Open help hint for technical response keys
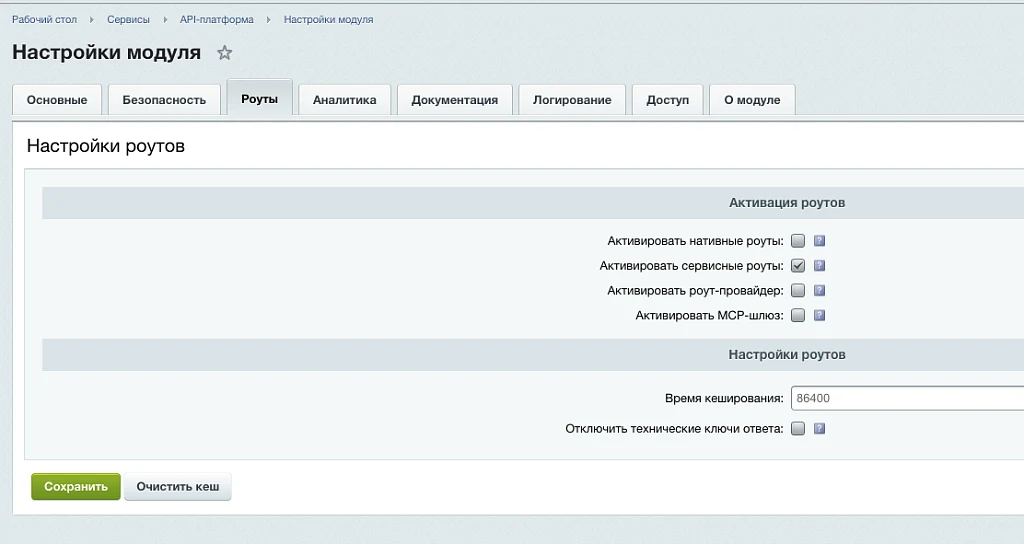 coord(820,429)
